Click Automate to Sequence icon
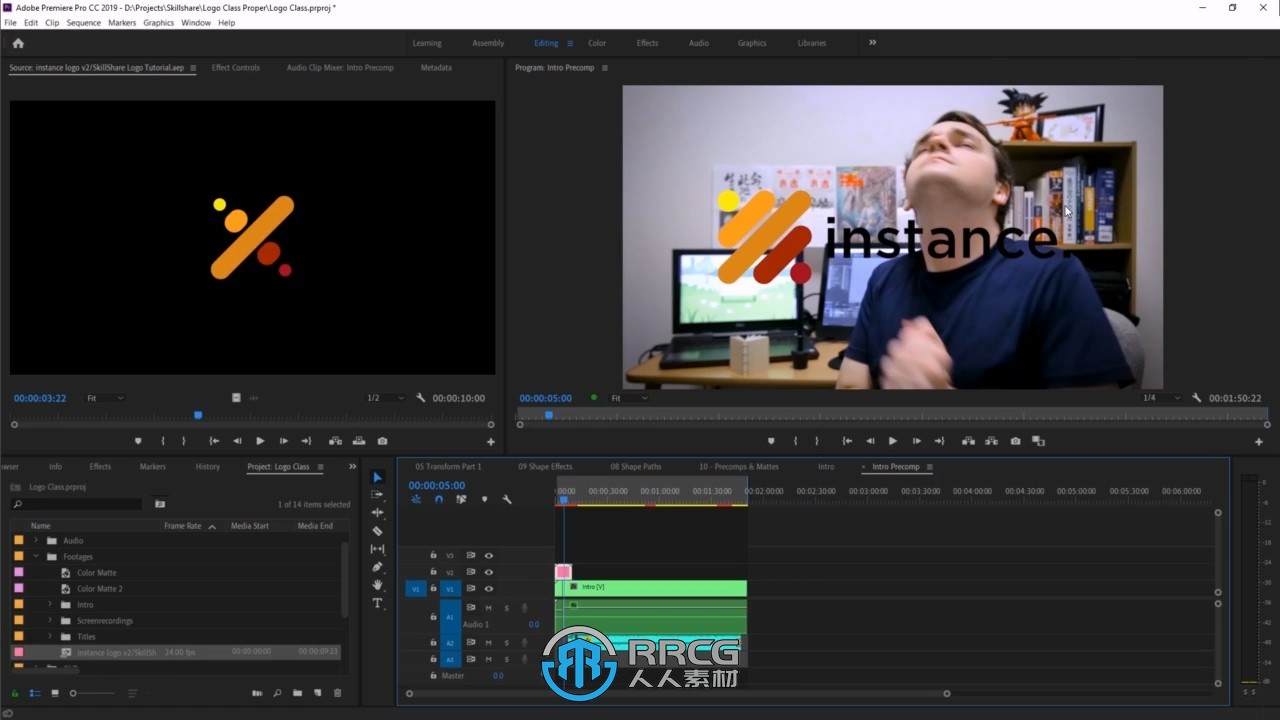Screen dimensions: 1280x720 [x=257, y=693]
